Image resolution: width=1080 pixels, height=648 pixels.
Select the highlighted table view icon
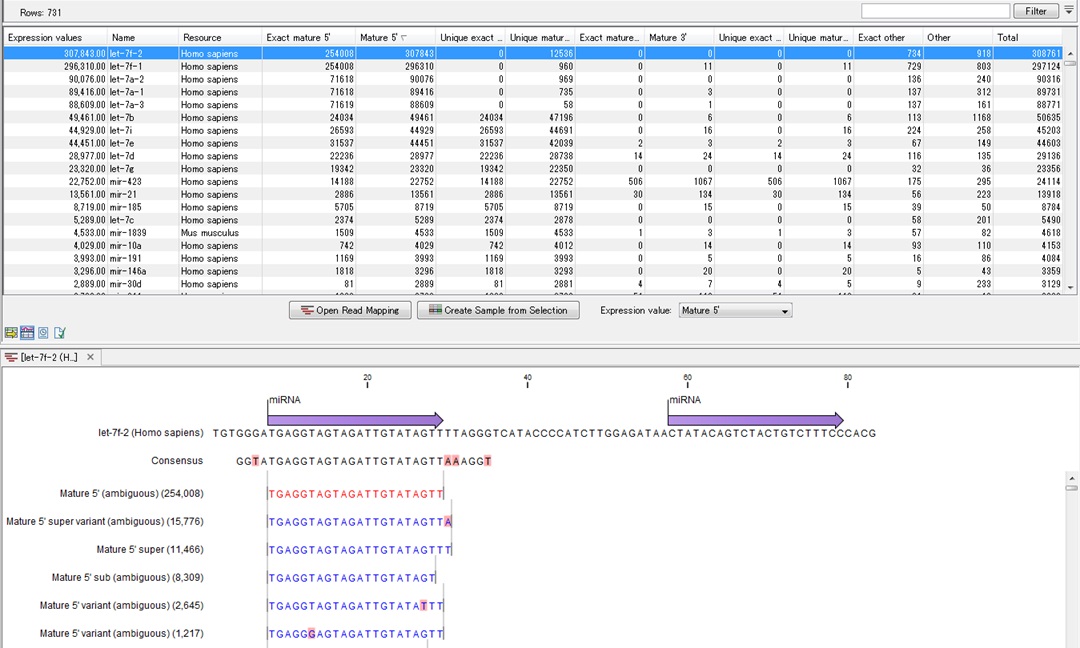click(x=27, y=333)
